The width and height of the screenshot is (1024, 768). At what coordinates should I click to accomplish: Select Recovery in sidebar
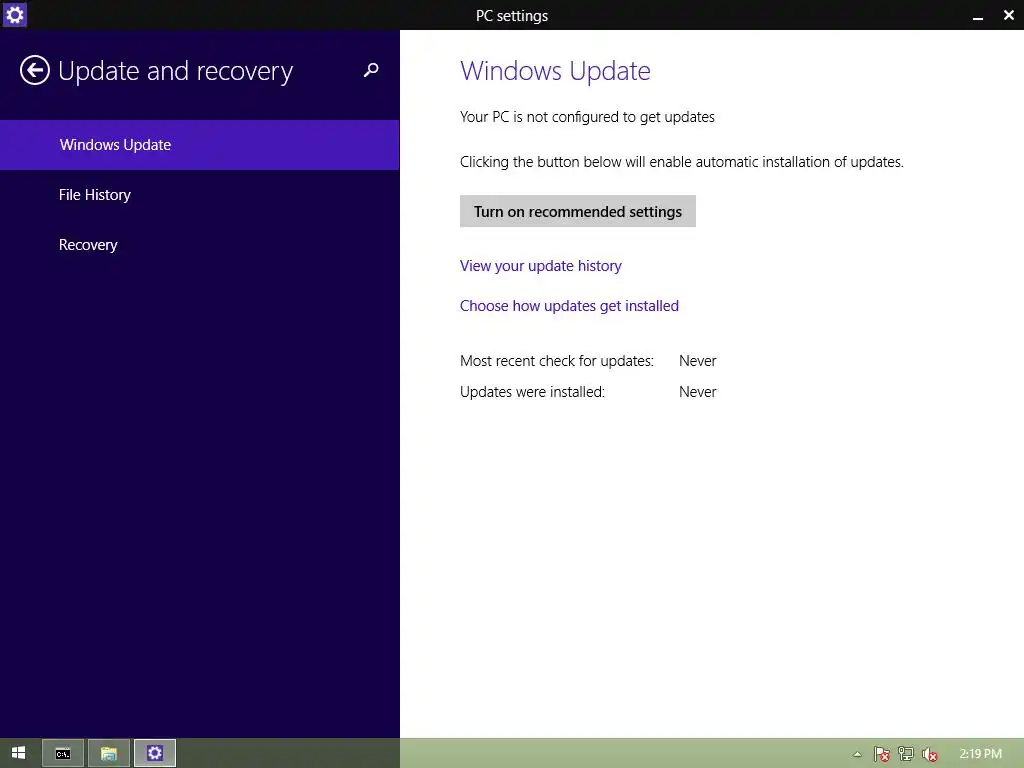[x=199, y=245]
